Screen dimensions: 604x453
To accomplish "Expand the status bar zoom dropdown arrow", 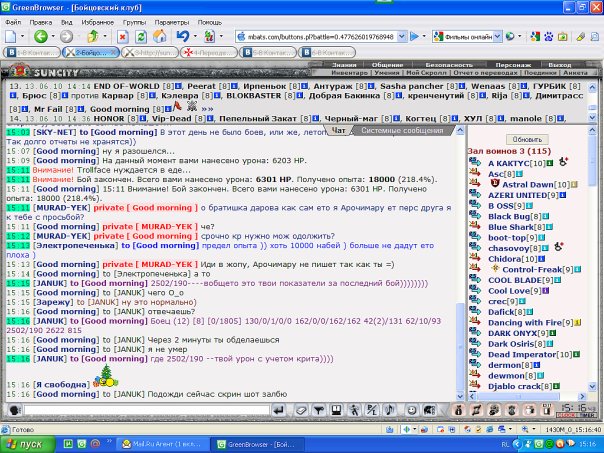I will pos(534,429).
